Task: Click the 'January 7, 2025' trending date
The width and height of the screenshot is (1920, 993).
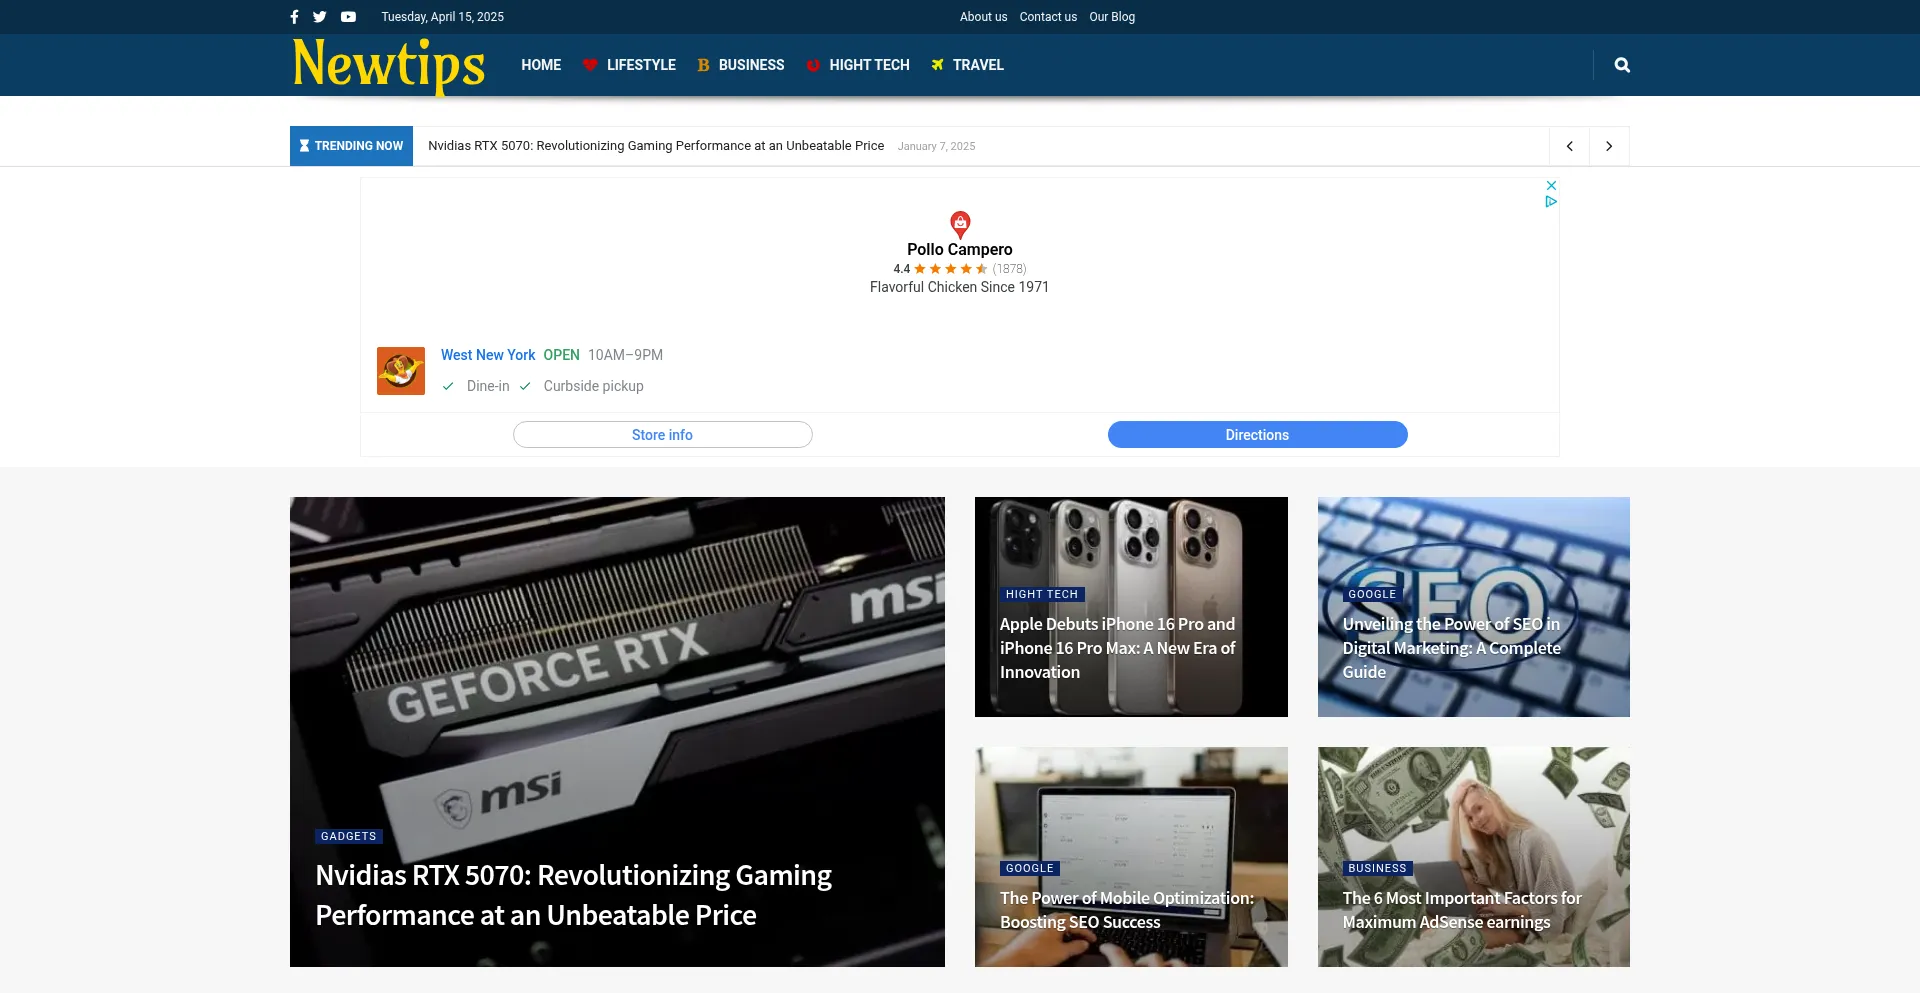Action: click(x=936, y=147)
